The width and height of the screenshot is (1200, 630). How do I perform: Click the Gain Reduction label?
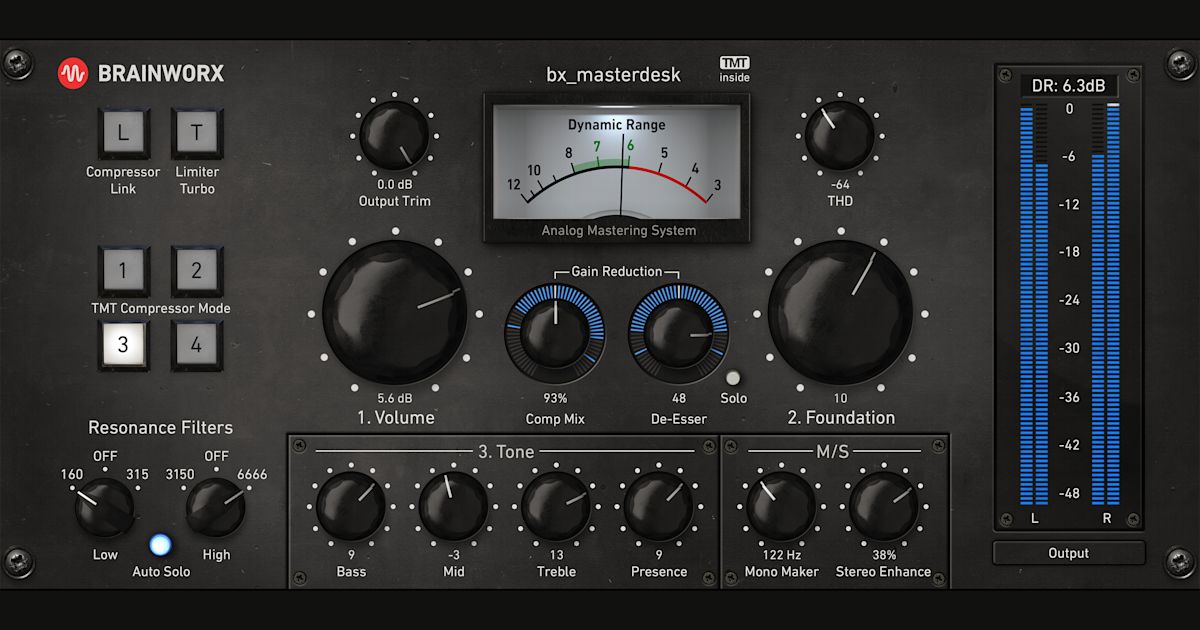point(617,271)
